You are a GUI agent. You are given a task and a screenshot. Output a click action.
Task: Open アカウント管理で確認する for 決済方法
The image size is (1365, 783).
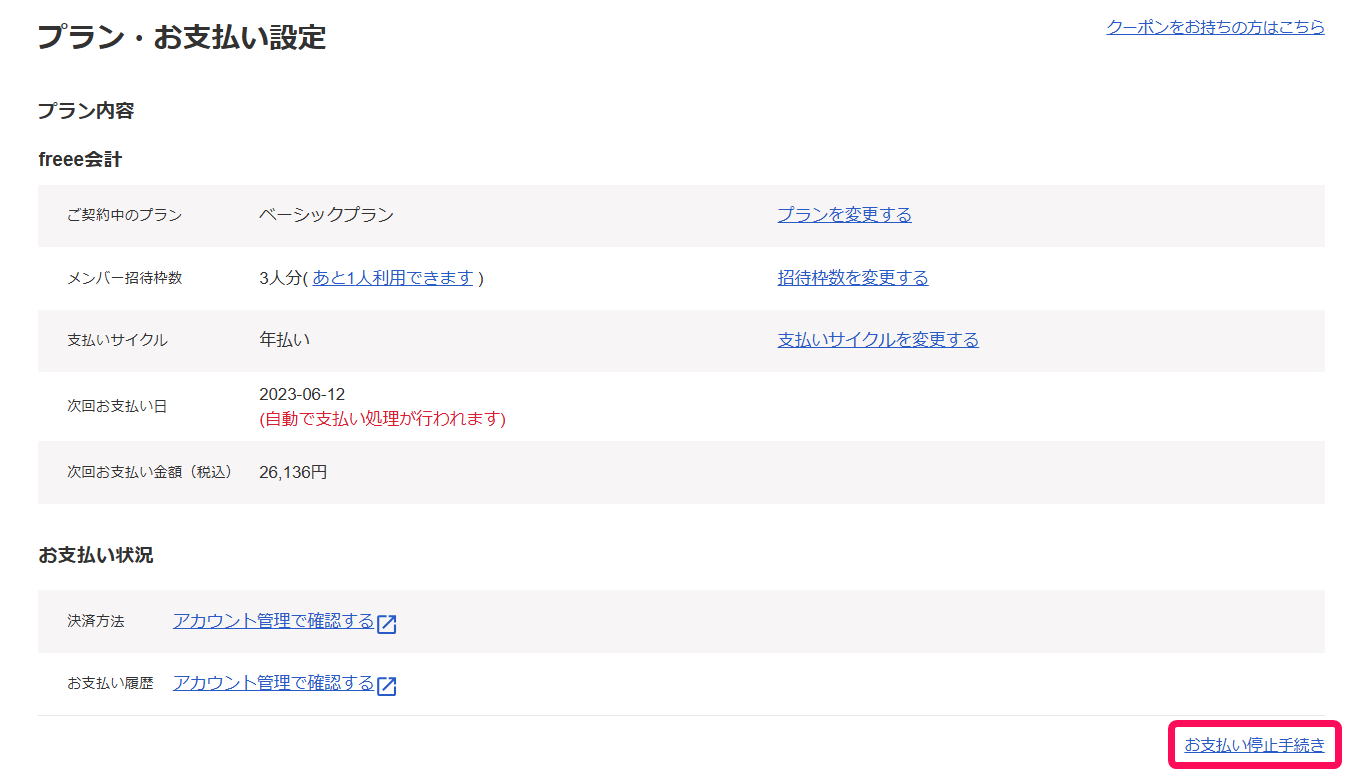(x=273, y=621)
